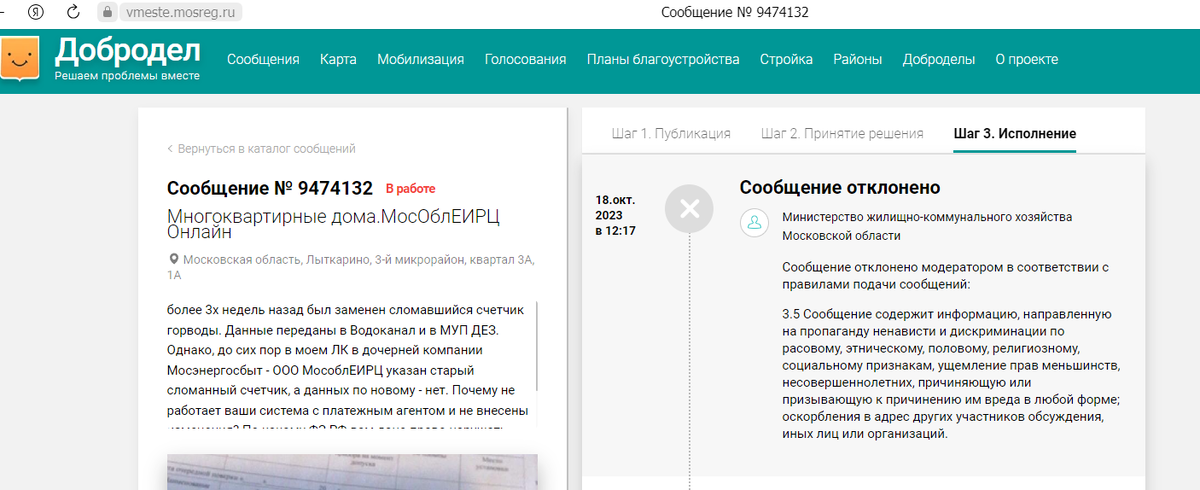Click the Добродел site title link
Viewport: 1200px width, 490px height.
[127, 50]
